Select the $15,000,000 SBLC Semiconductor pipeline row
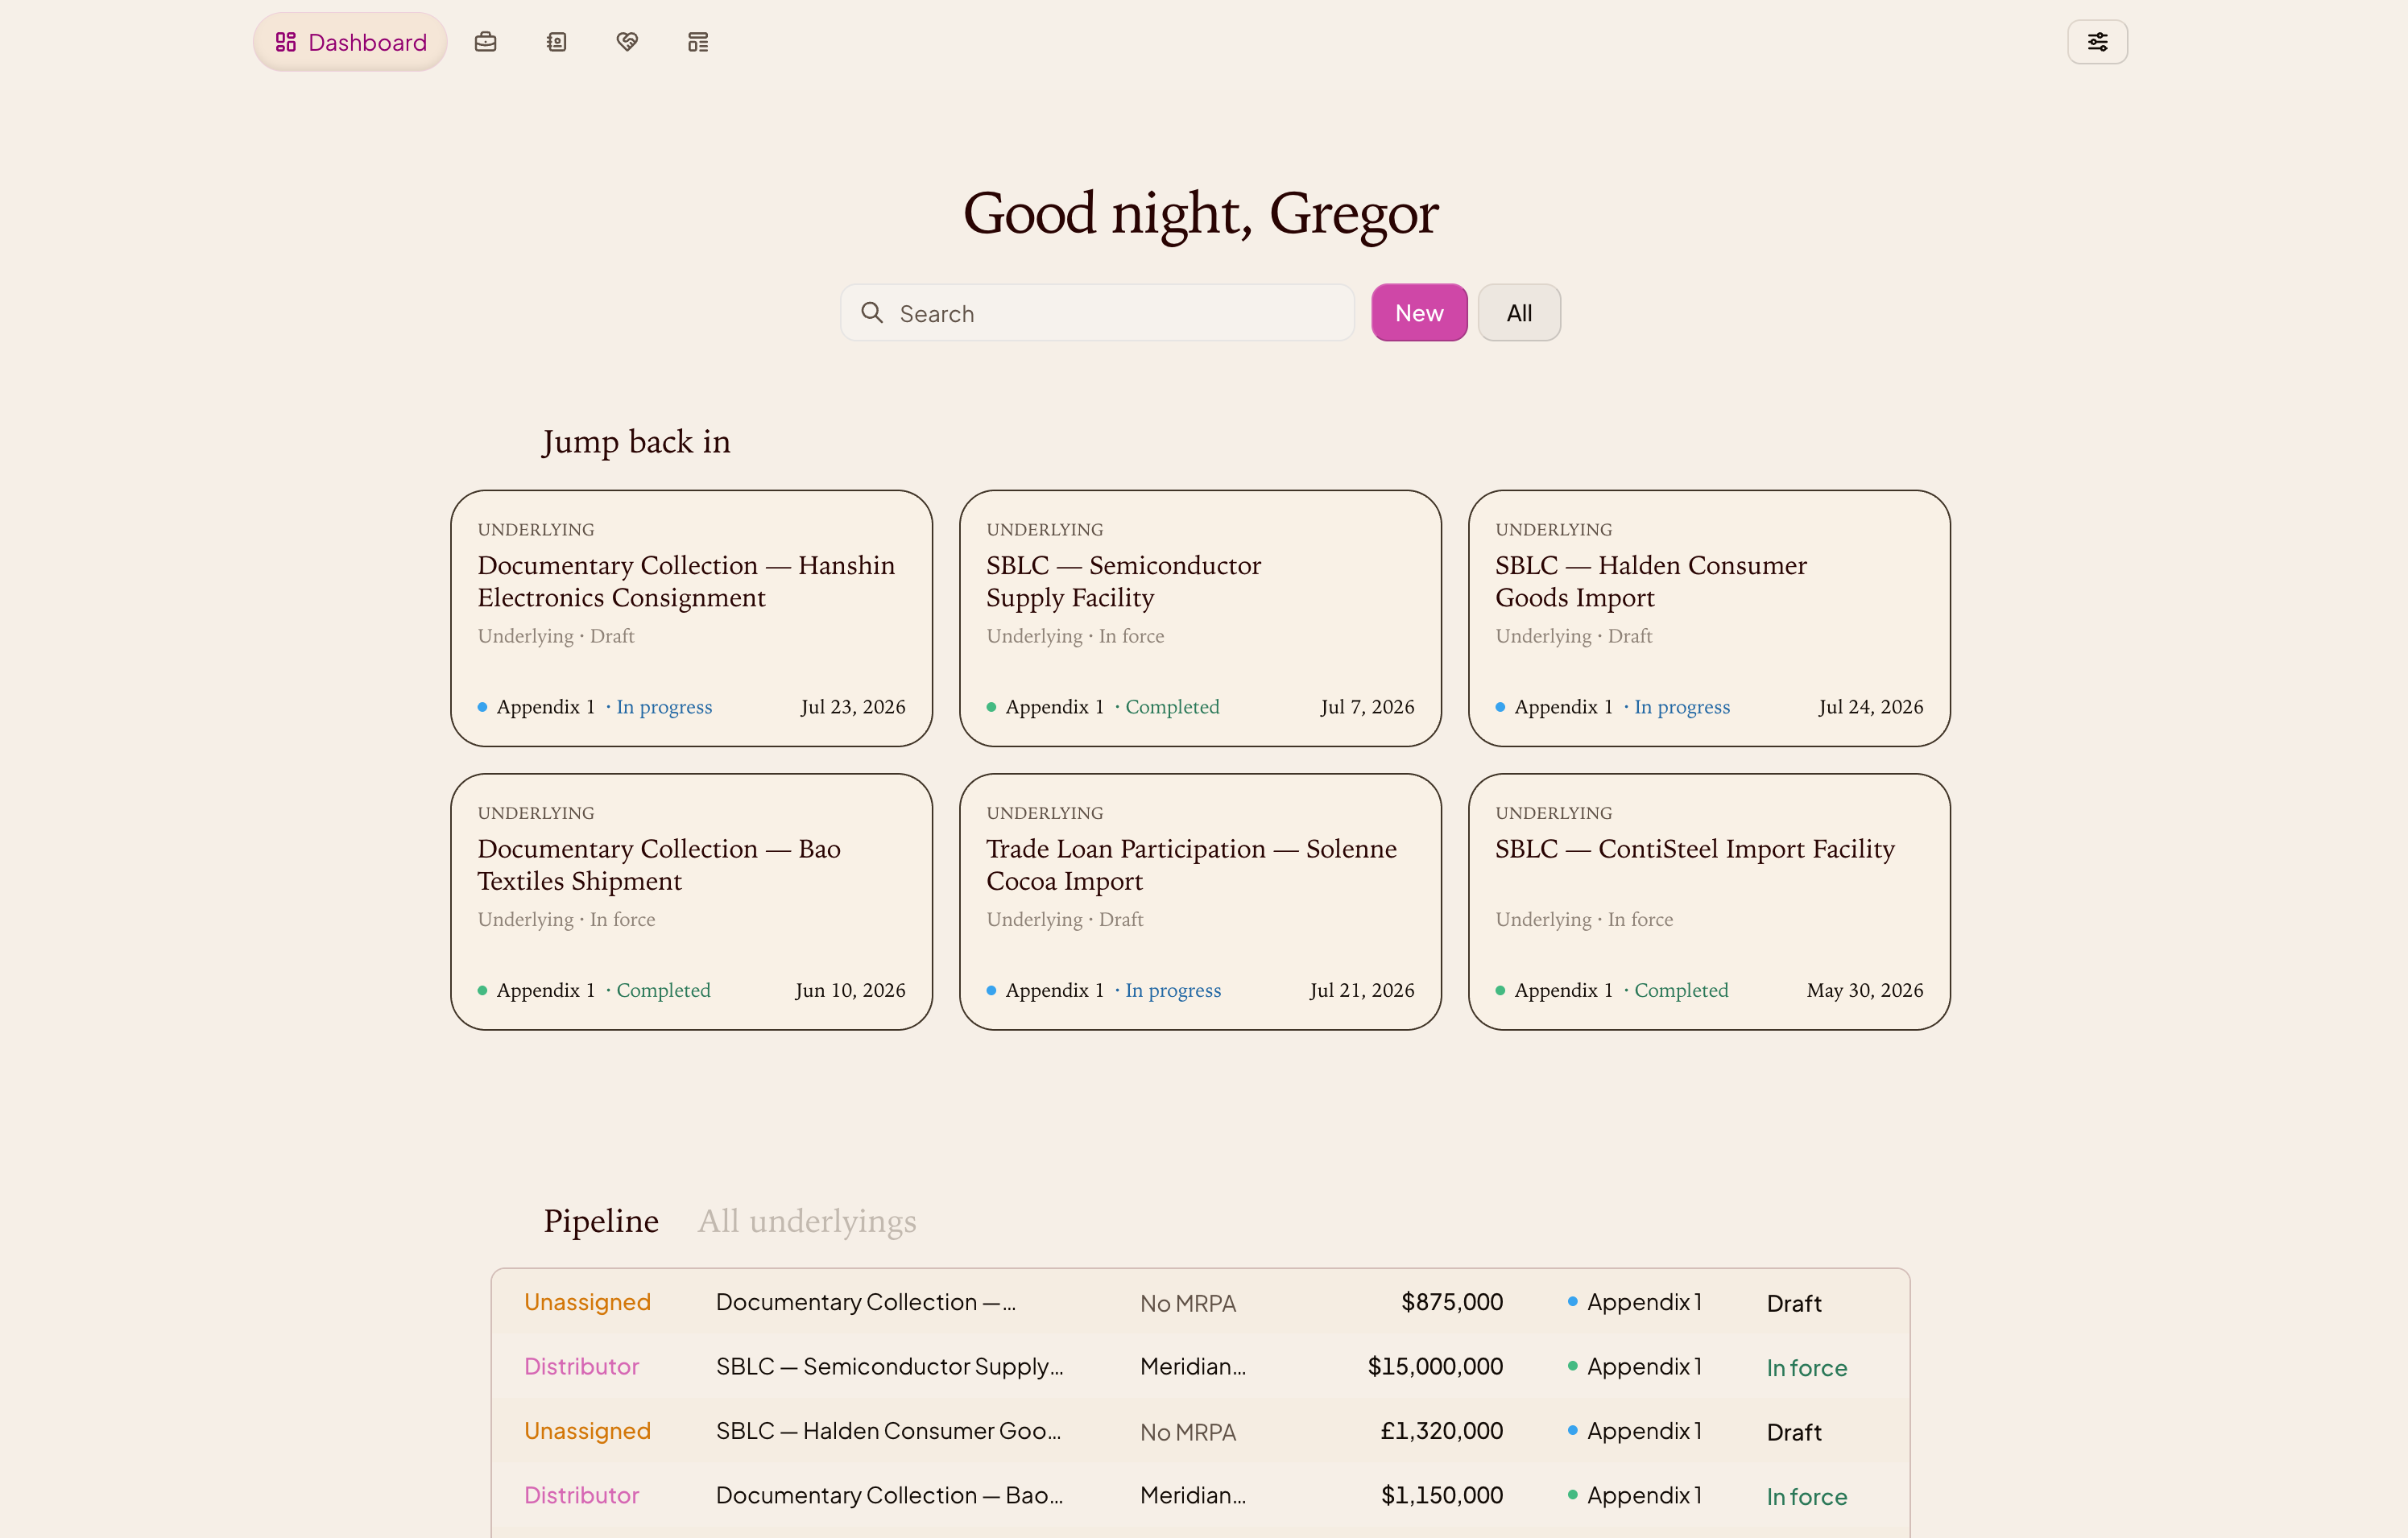This screenshot has height=1538, width=2408. (1200, 1367)
